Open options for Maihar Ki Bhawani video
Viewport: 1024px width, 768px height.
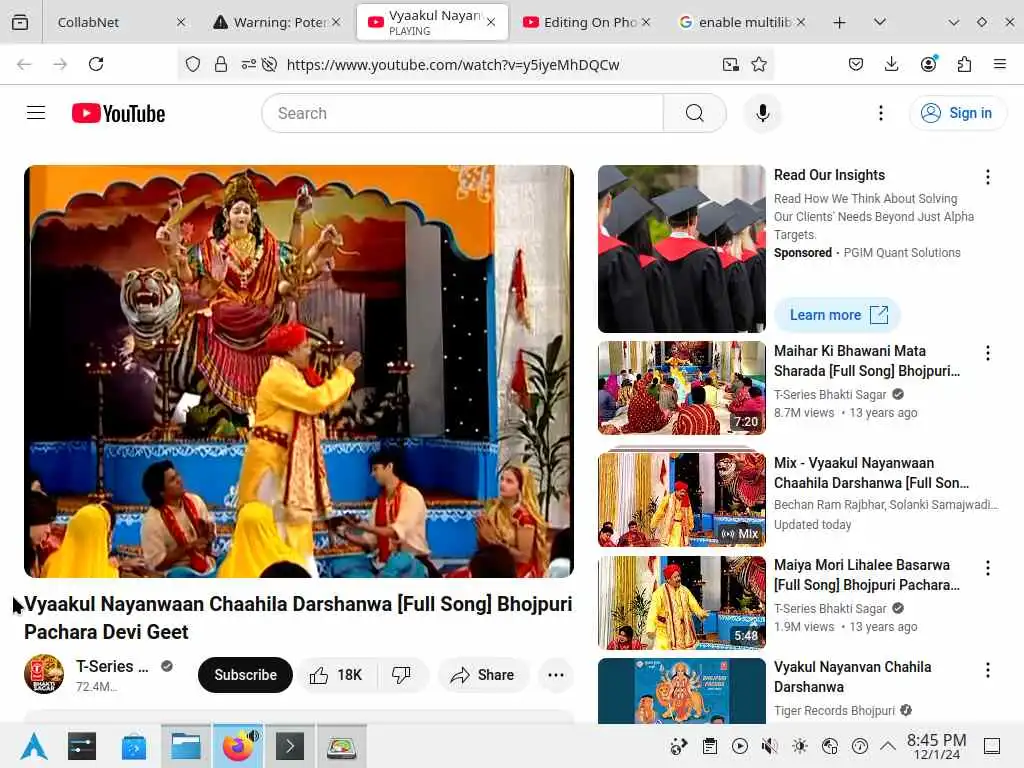[x=988, y=353]
